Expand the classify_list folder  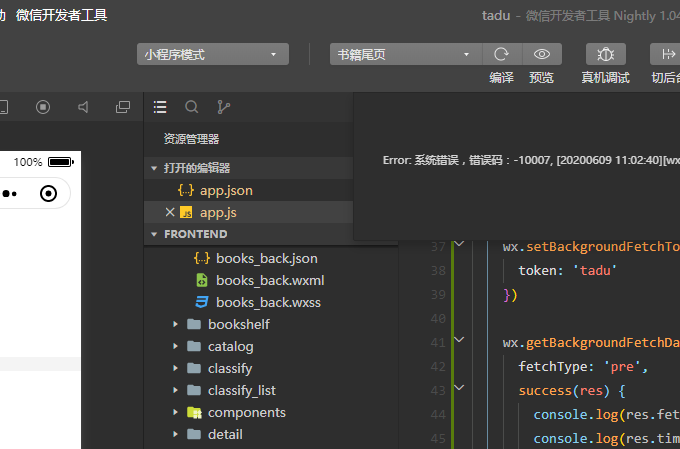click(x=175, y=390)
